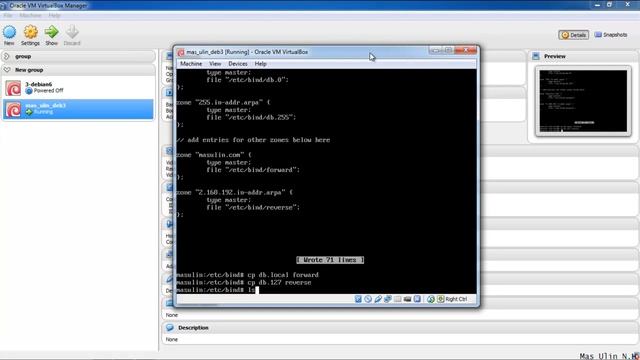
Task: Click the VM preview thumbnail
Action: 583,101
